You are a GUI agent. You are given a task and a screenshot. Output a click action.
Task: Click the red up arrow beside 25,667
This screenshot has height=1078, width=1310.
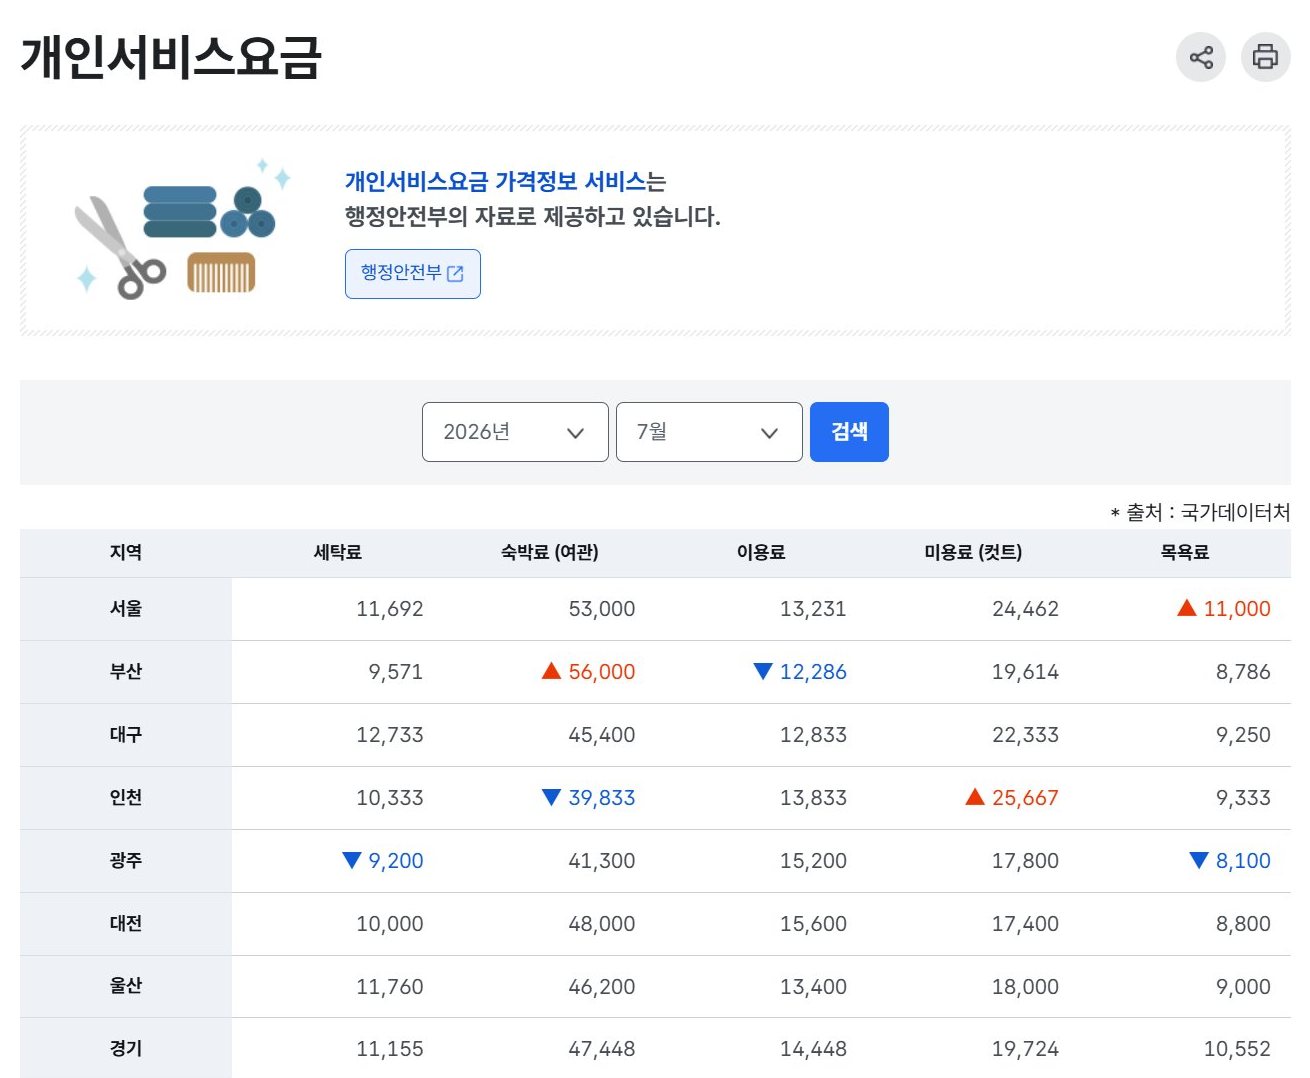975,797
